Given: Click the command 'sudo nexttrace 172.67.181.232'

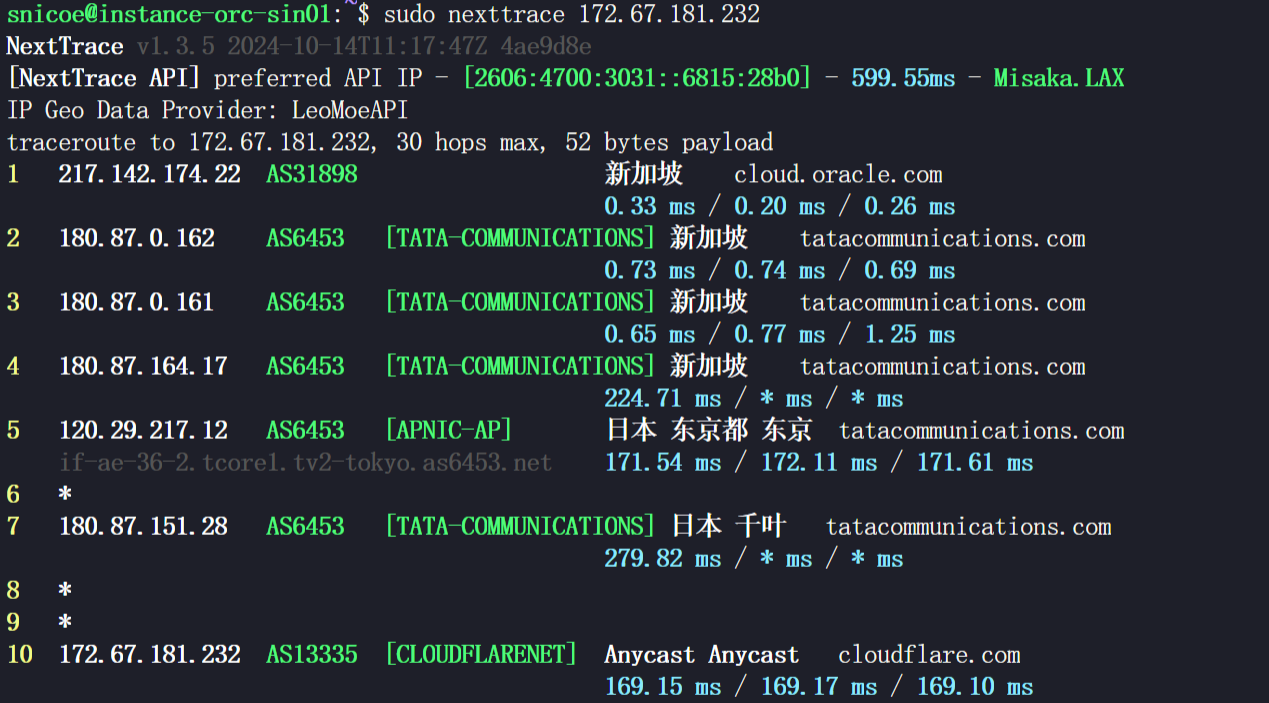Looking at the screenshot, I should (572, 14).
